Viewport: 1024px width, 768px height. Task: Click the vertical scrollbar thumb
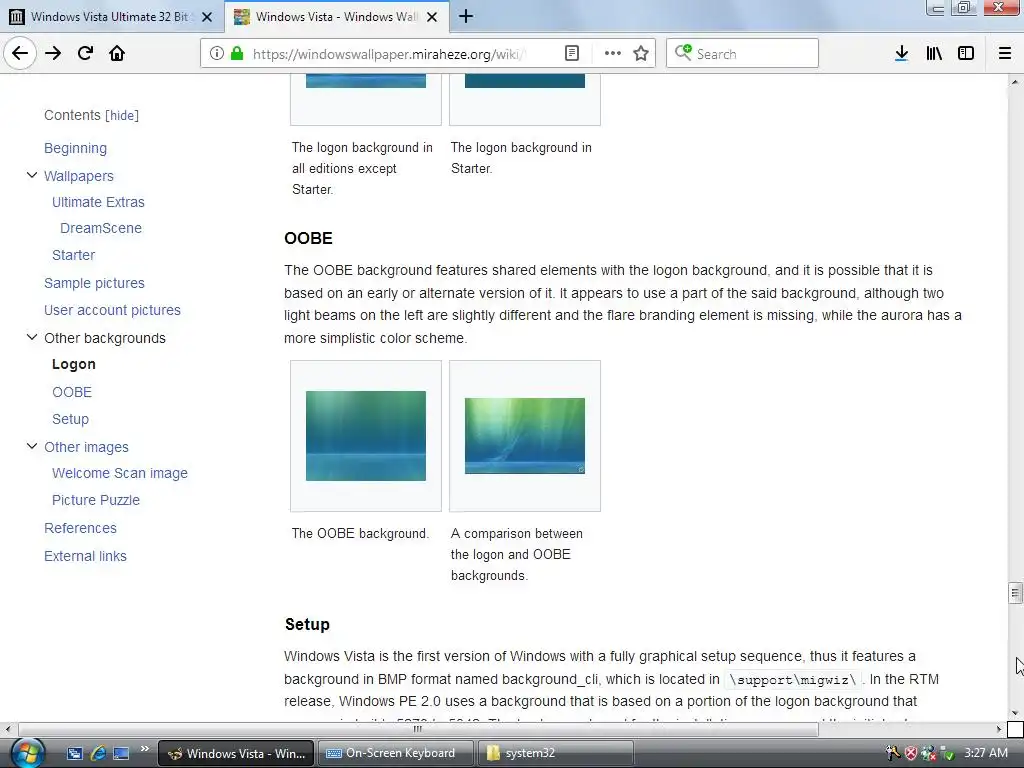pos(1015,593)
